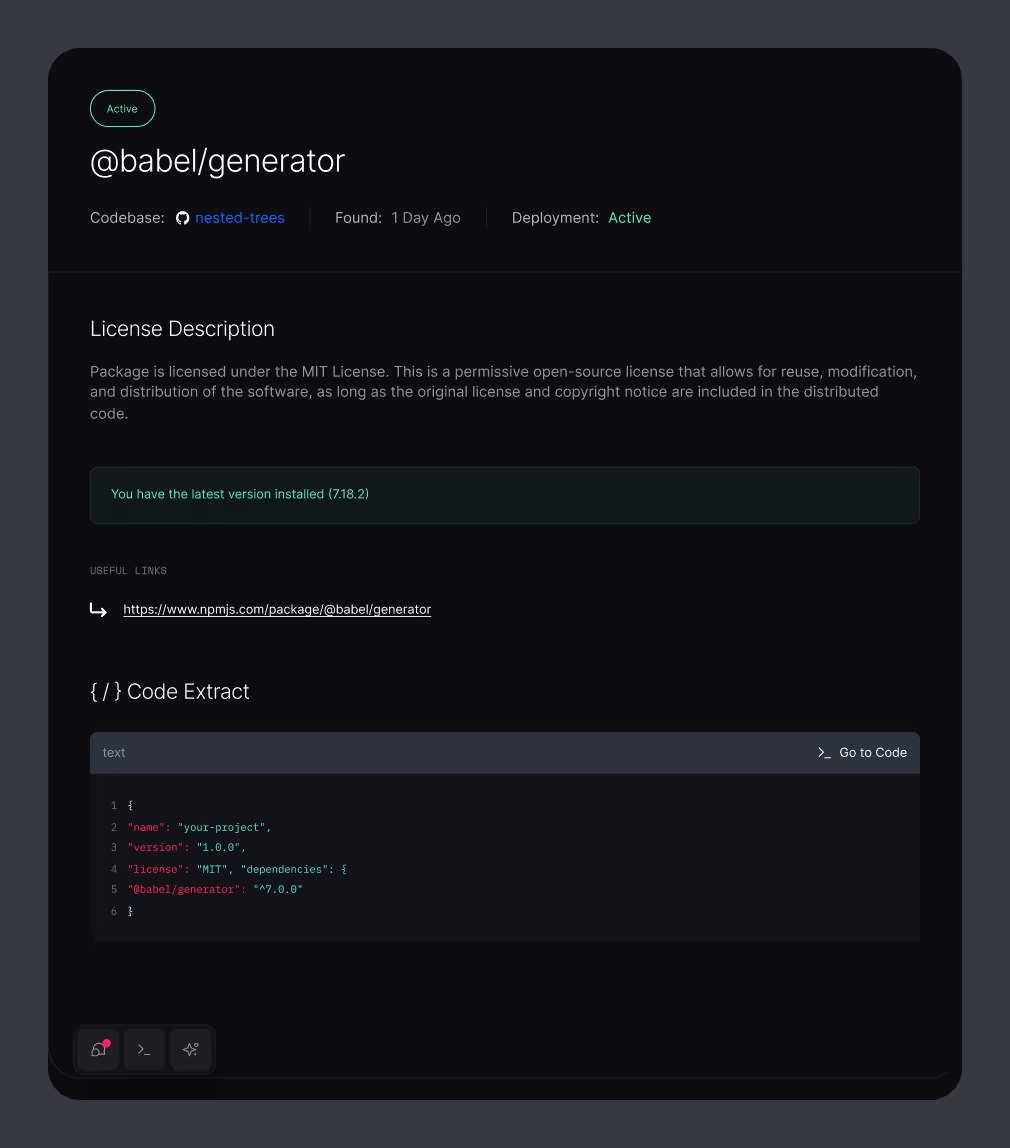Click the terminal prompt icon in Go to Code
The image size is (1010, 1148).
click(x=824, y=753)
